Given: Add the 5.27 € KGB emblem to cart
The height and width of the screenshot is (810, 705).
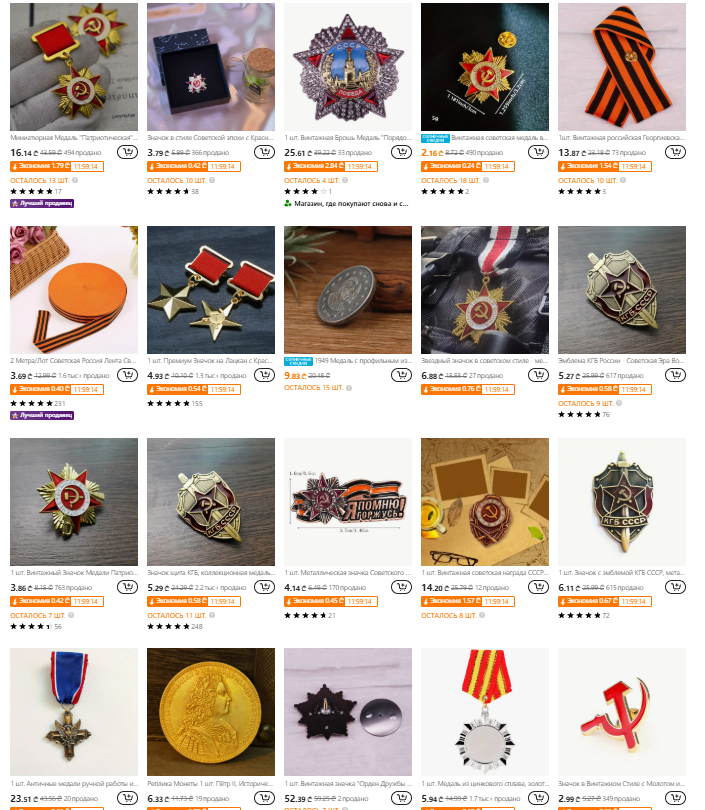Looking at the screenshot, I should pos(675,375).
